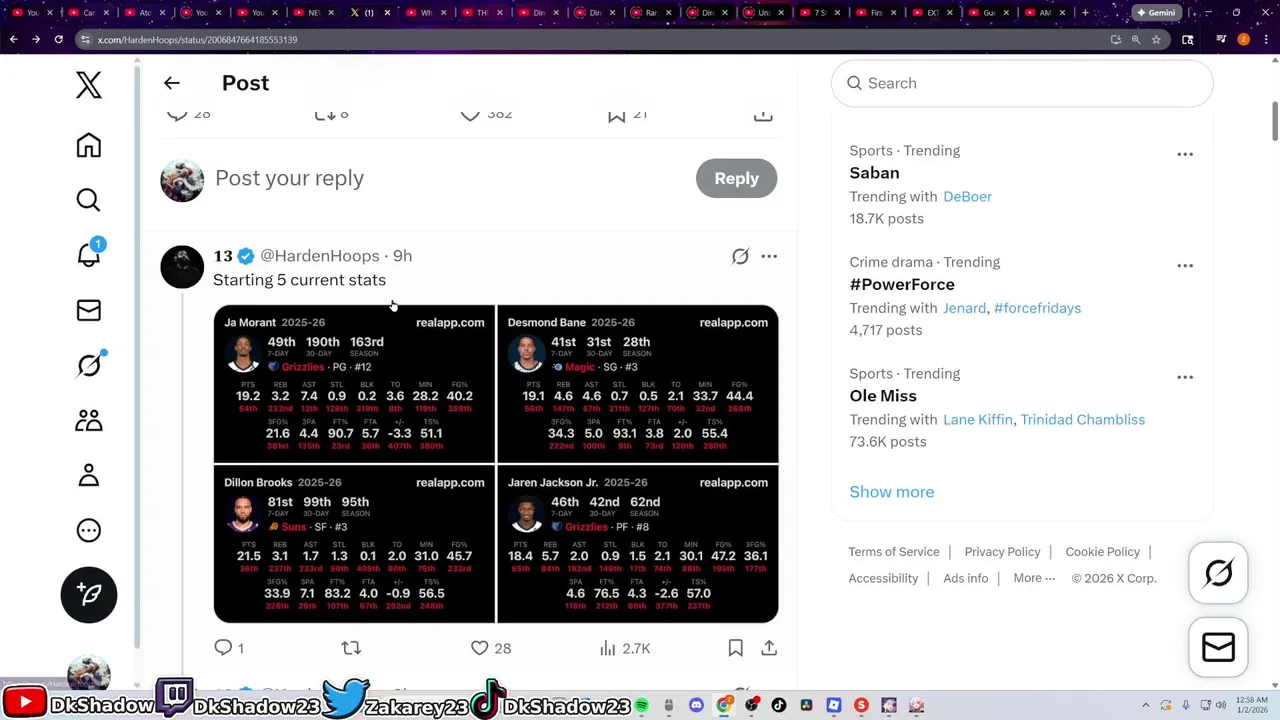The width and height of the screenshot is (1280, 720).
Task: Click the browser reload button
Action: [58, 39]
